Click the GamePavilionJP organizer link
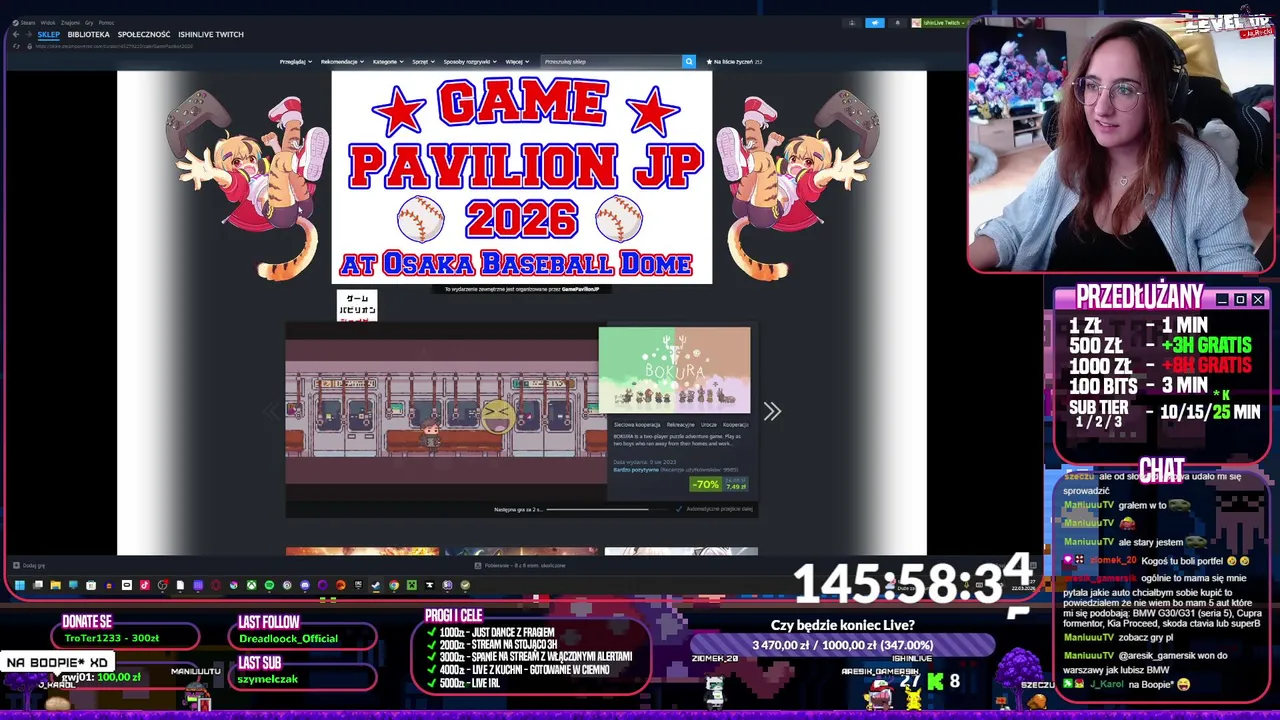Image resolution: width=1280 pixels, height=720 pixels. click(580, 289)
